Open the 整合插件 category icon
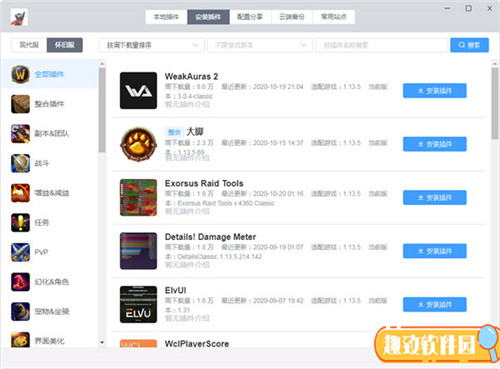This screenshot has height=369, width=500. 20,104
